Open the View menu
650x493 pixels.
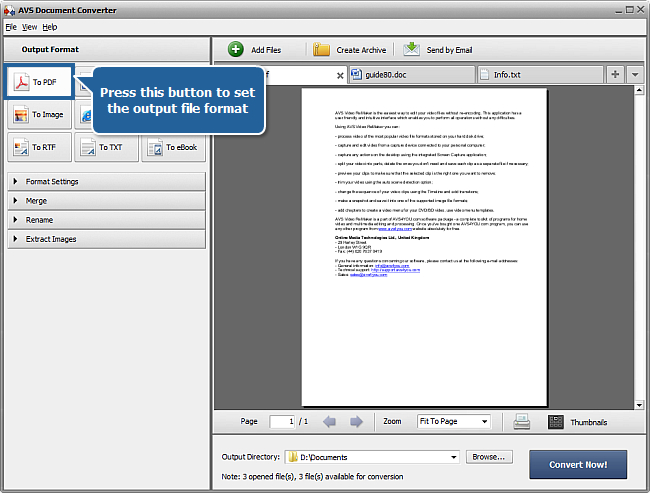click(29, 27)
